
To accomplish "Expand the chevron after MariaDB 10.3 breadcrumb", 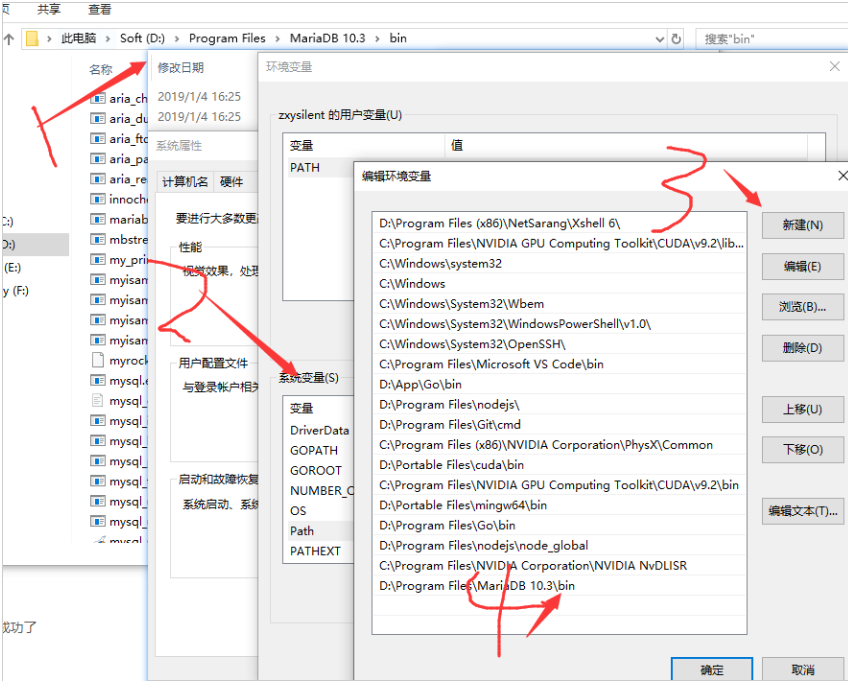I will pyautogui.click(x=378, y=39).
